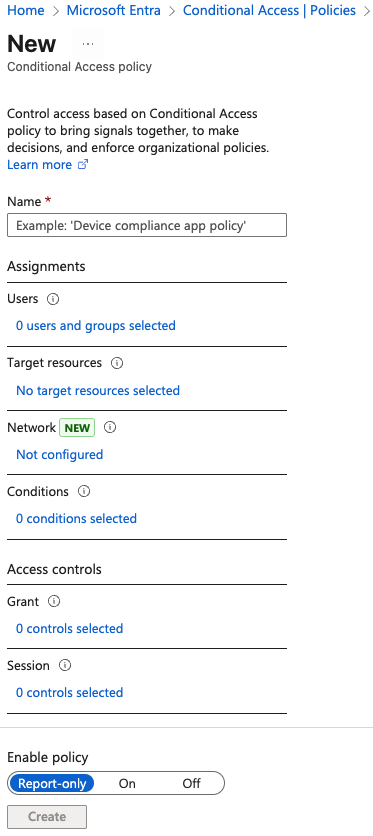Open the ellipsis more options menu
The width and height of the screenshot is (373, 836).
coord(88,44)
